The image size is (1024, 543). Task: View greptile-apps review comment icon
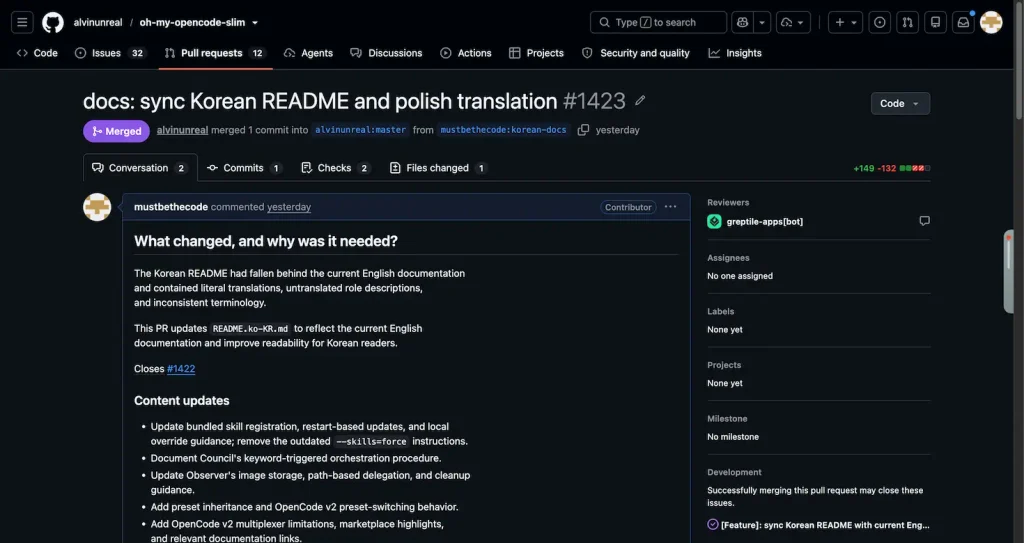click(x=924, y=221)
